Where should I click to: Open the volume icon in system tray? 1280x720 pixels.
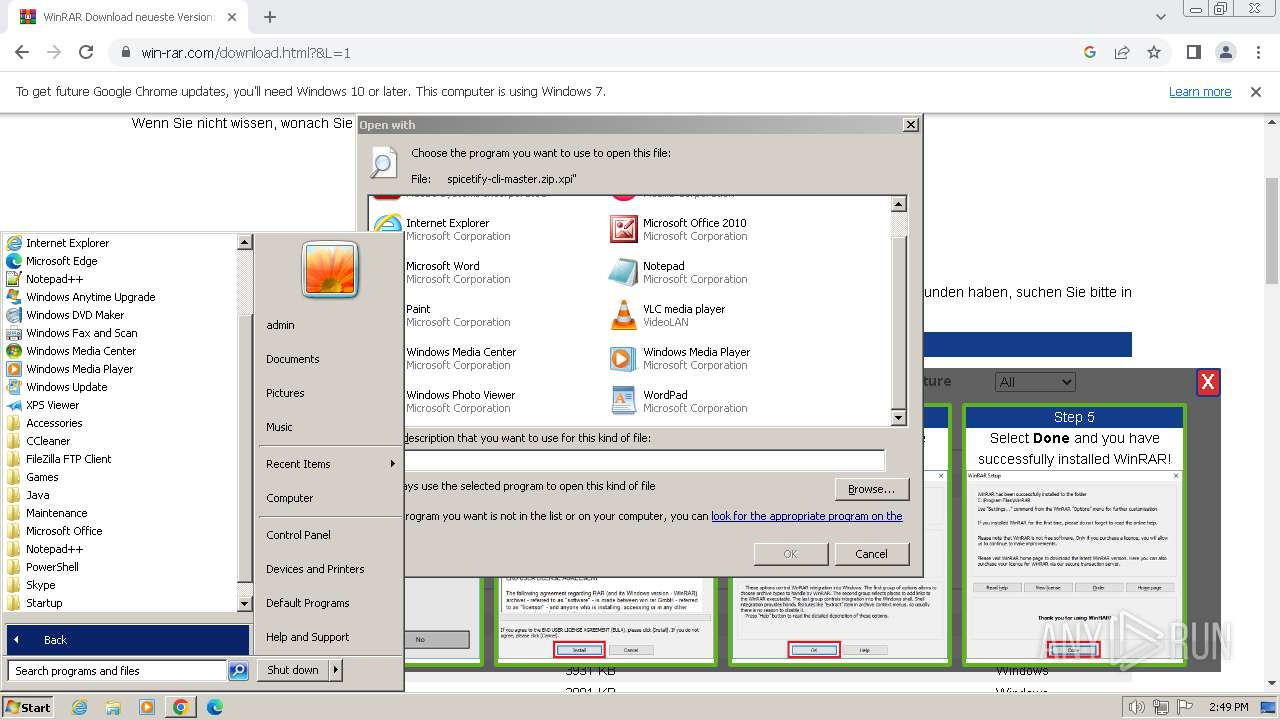tap(1138, 707)
